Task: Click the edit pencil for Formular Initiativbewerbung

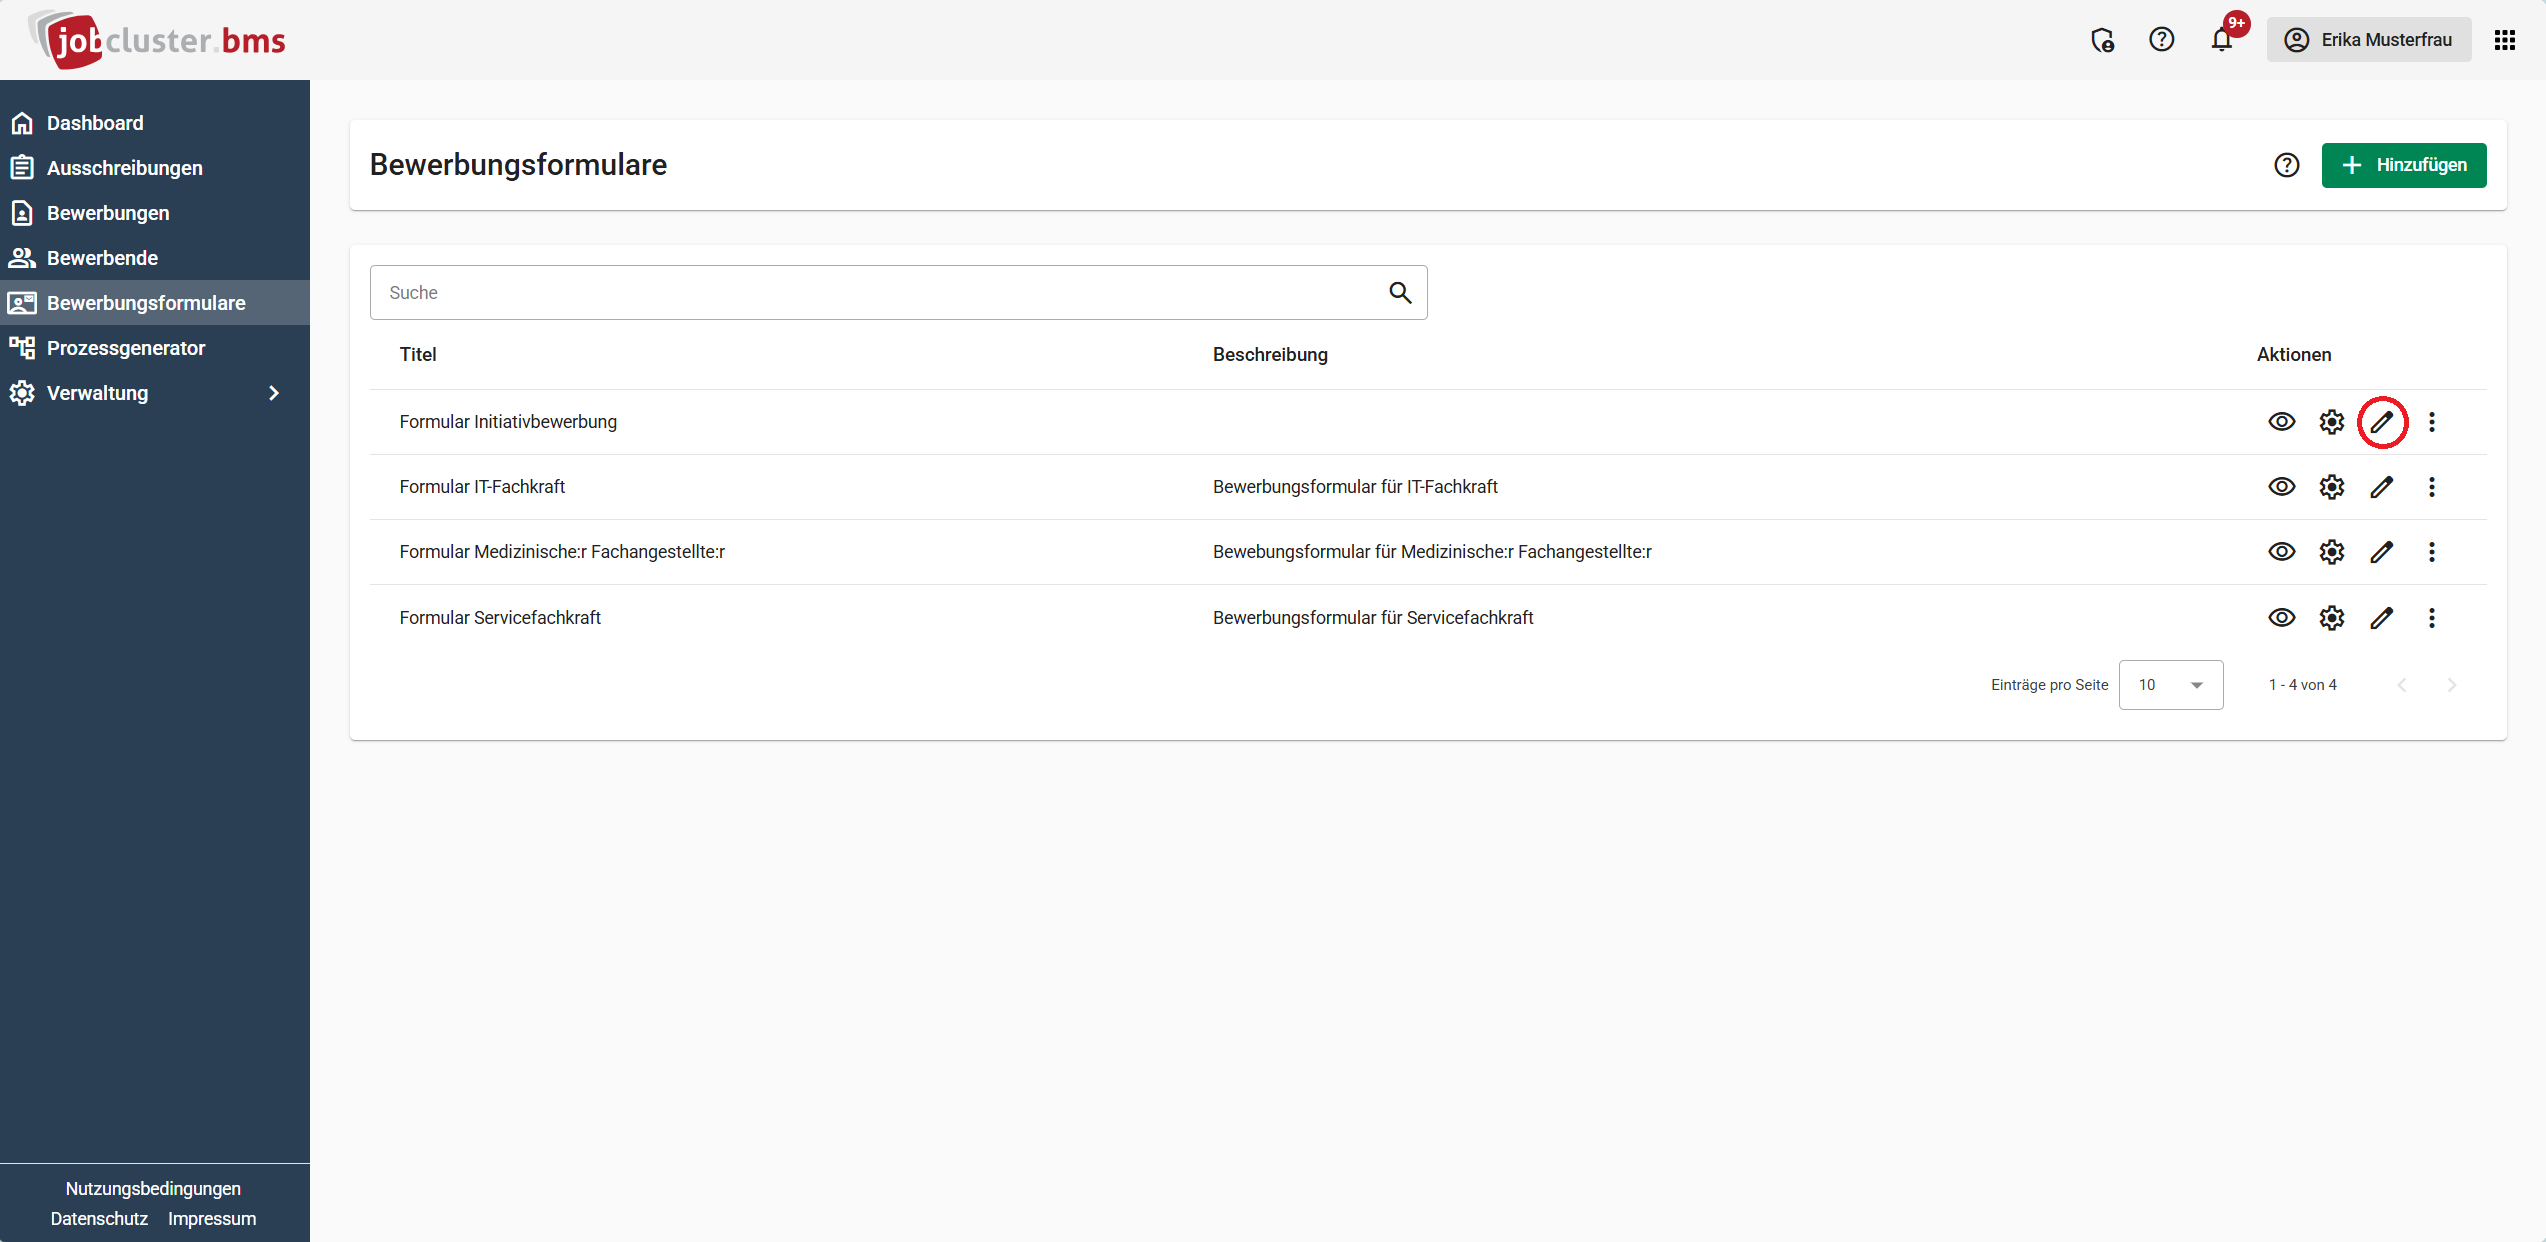Action: coord(2382,422)
